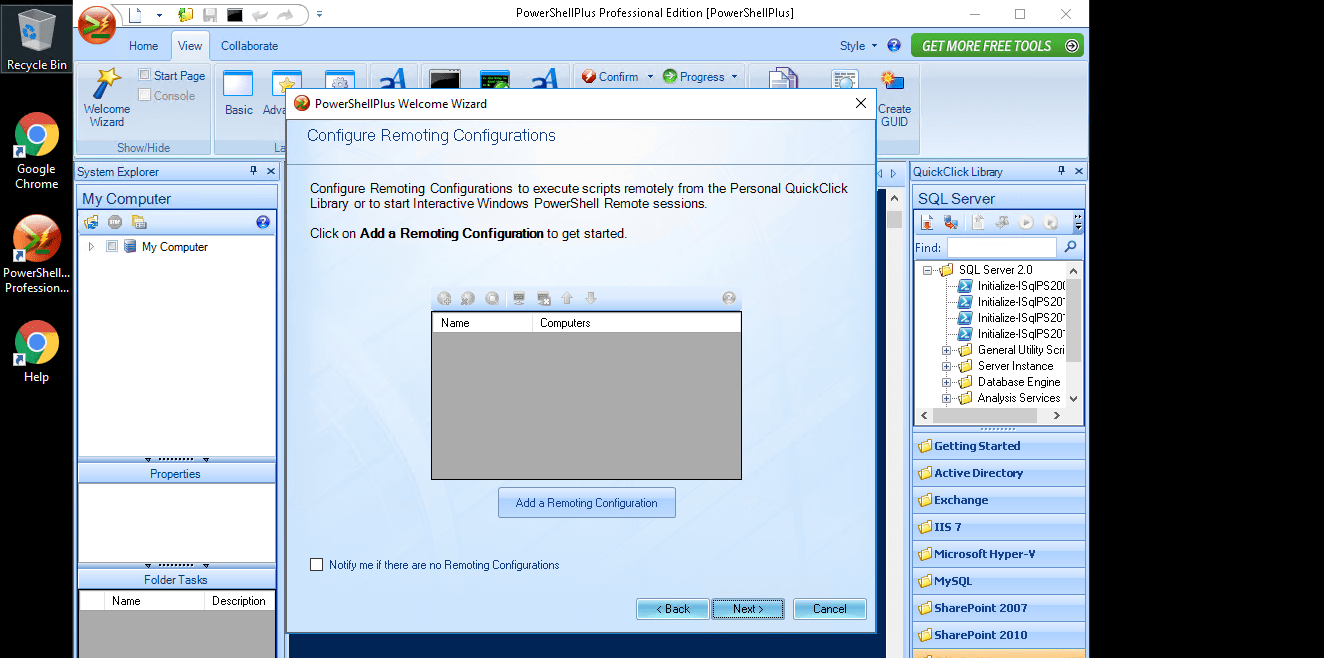This screenshot has height=658, width=1324.
Task: Click the download script icon in QuickClick Library
Action: (x=927, y=222)
